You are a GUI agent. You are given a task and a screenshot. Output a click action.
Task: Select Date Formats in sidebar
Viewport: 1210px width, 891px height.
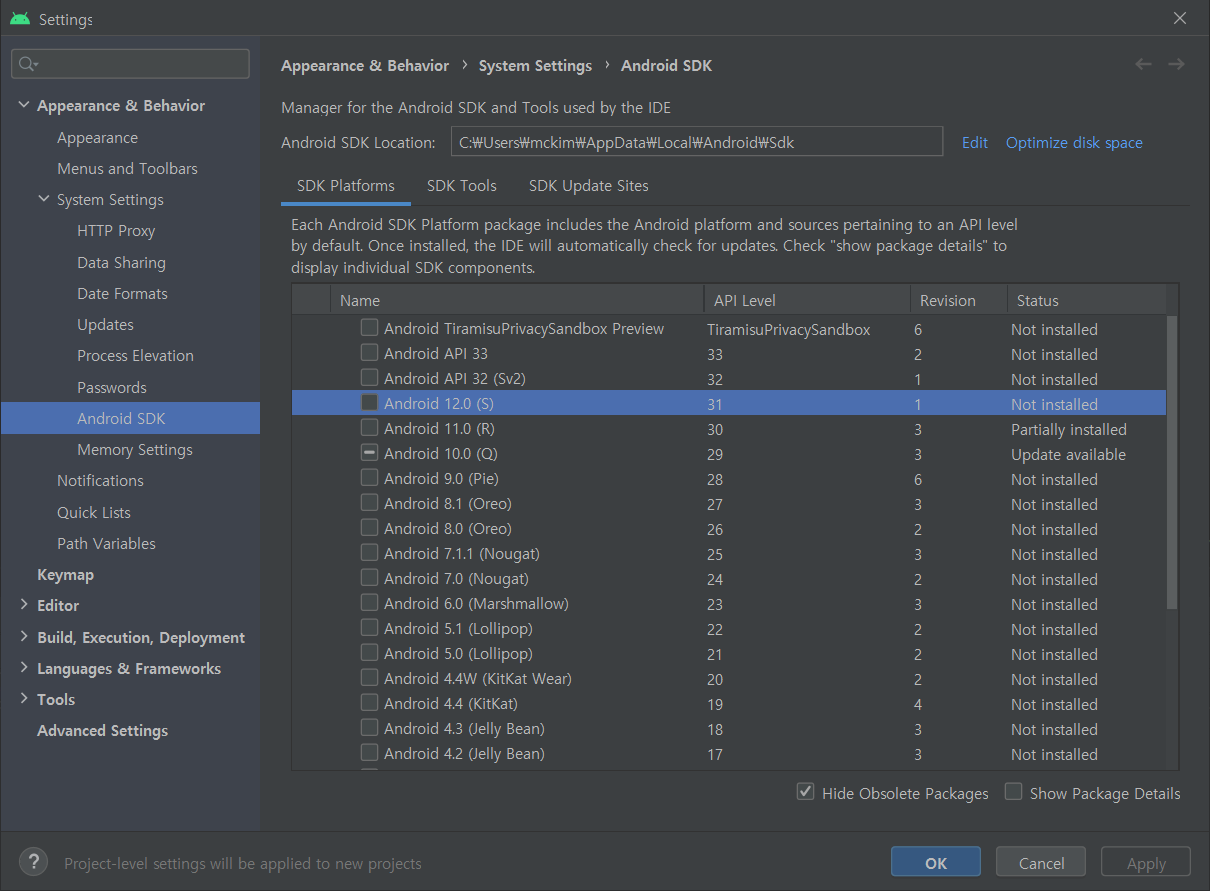pyautogui.click(x=122, y=293)
